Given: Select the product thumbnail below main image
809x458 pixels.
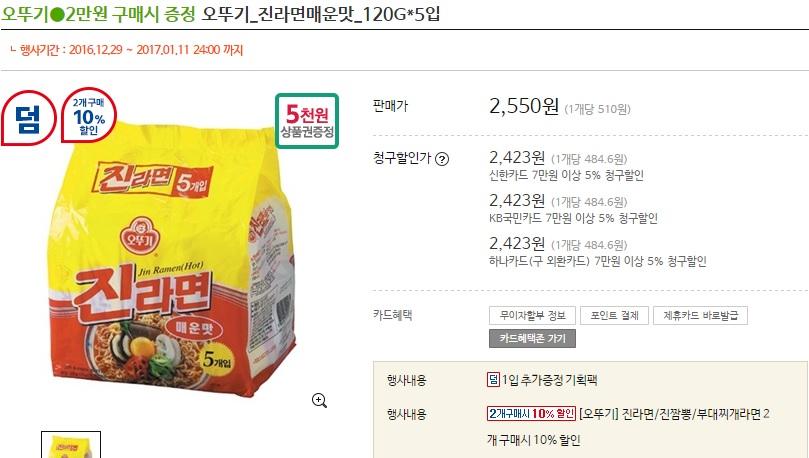Looking at the screenshot, I should point(71,445).
